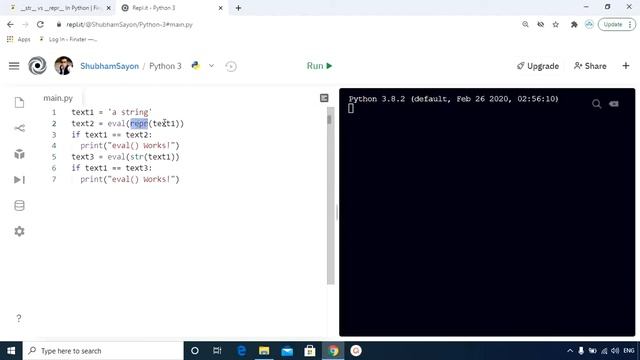Open Mail app from taskbar
The height and width of the screenshot is (360, 640).
pyautogui.click(x=287, y=351)
